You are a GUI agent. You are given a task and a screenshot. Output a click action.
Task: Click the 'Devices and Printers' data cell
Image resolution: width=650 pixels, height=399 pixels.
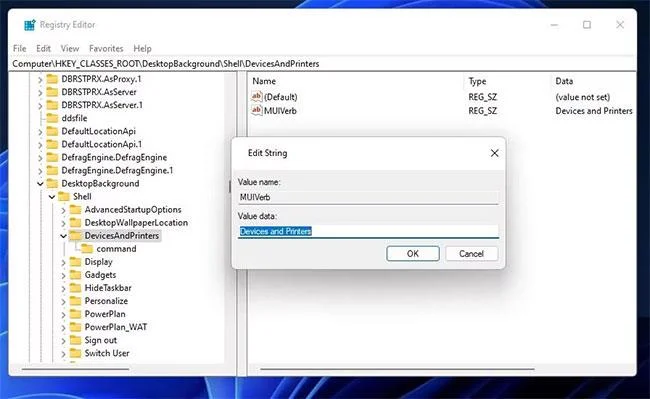point(594,111)
